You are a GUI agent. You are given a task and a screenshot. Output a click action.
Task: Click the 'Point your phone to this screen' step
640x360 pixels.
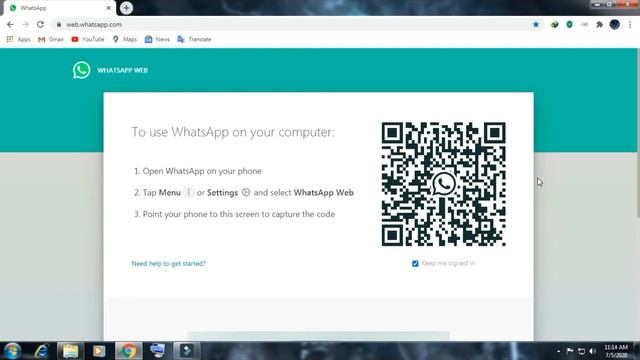239,214
